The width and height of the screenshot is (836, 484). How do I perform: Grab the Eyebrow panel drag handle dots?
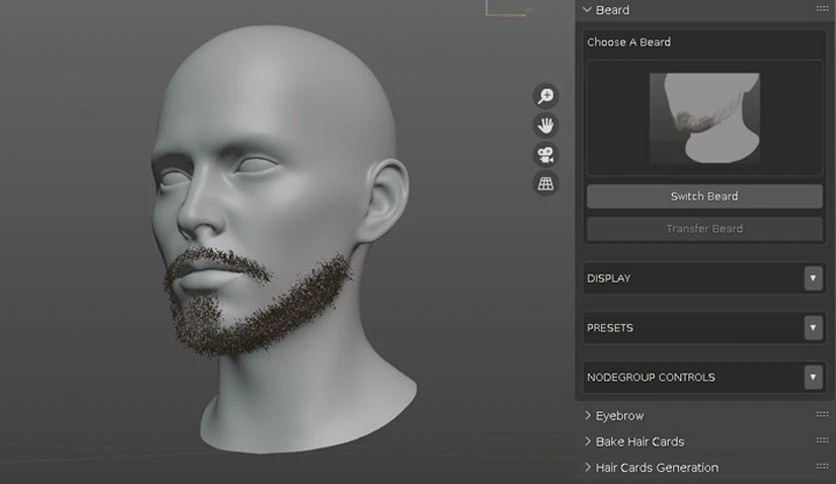[x=822, y=414]
